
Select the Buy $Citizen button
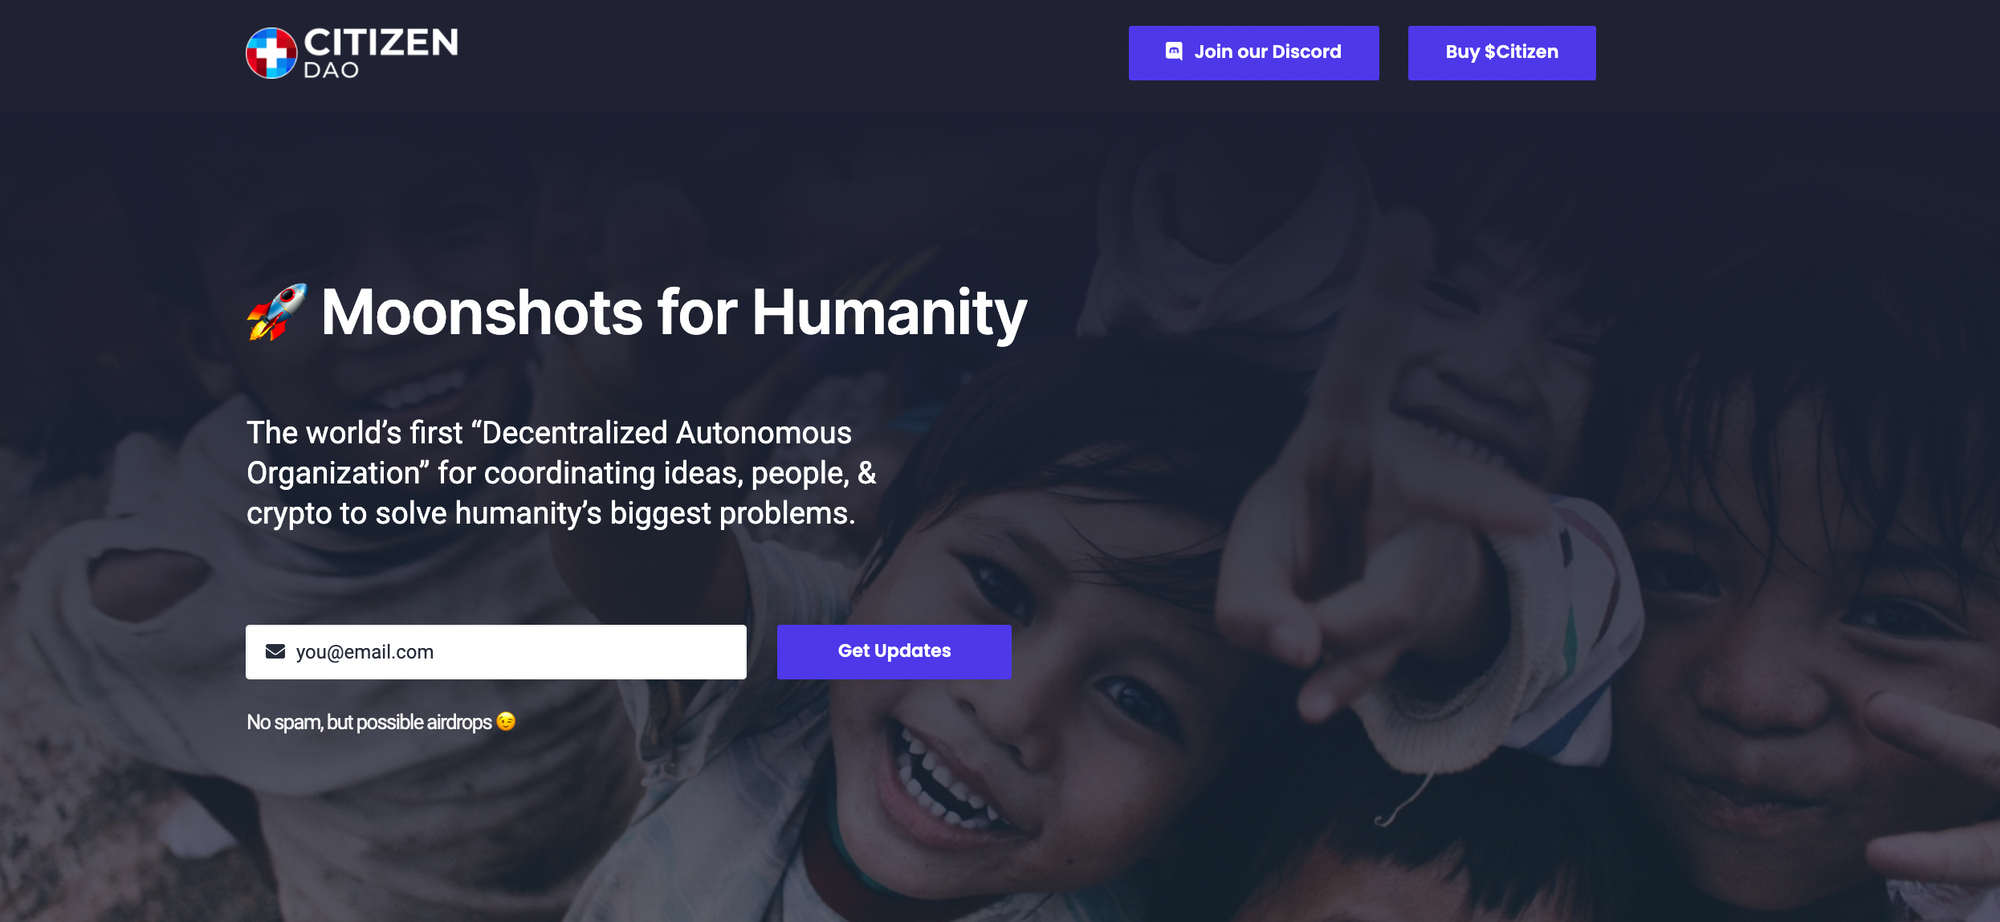click(1501, 52)
